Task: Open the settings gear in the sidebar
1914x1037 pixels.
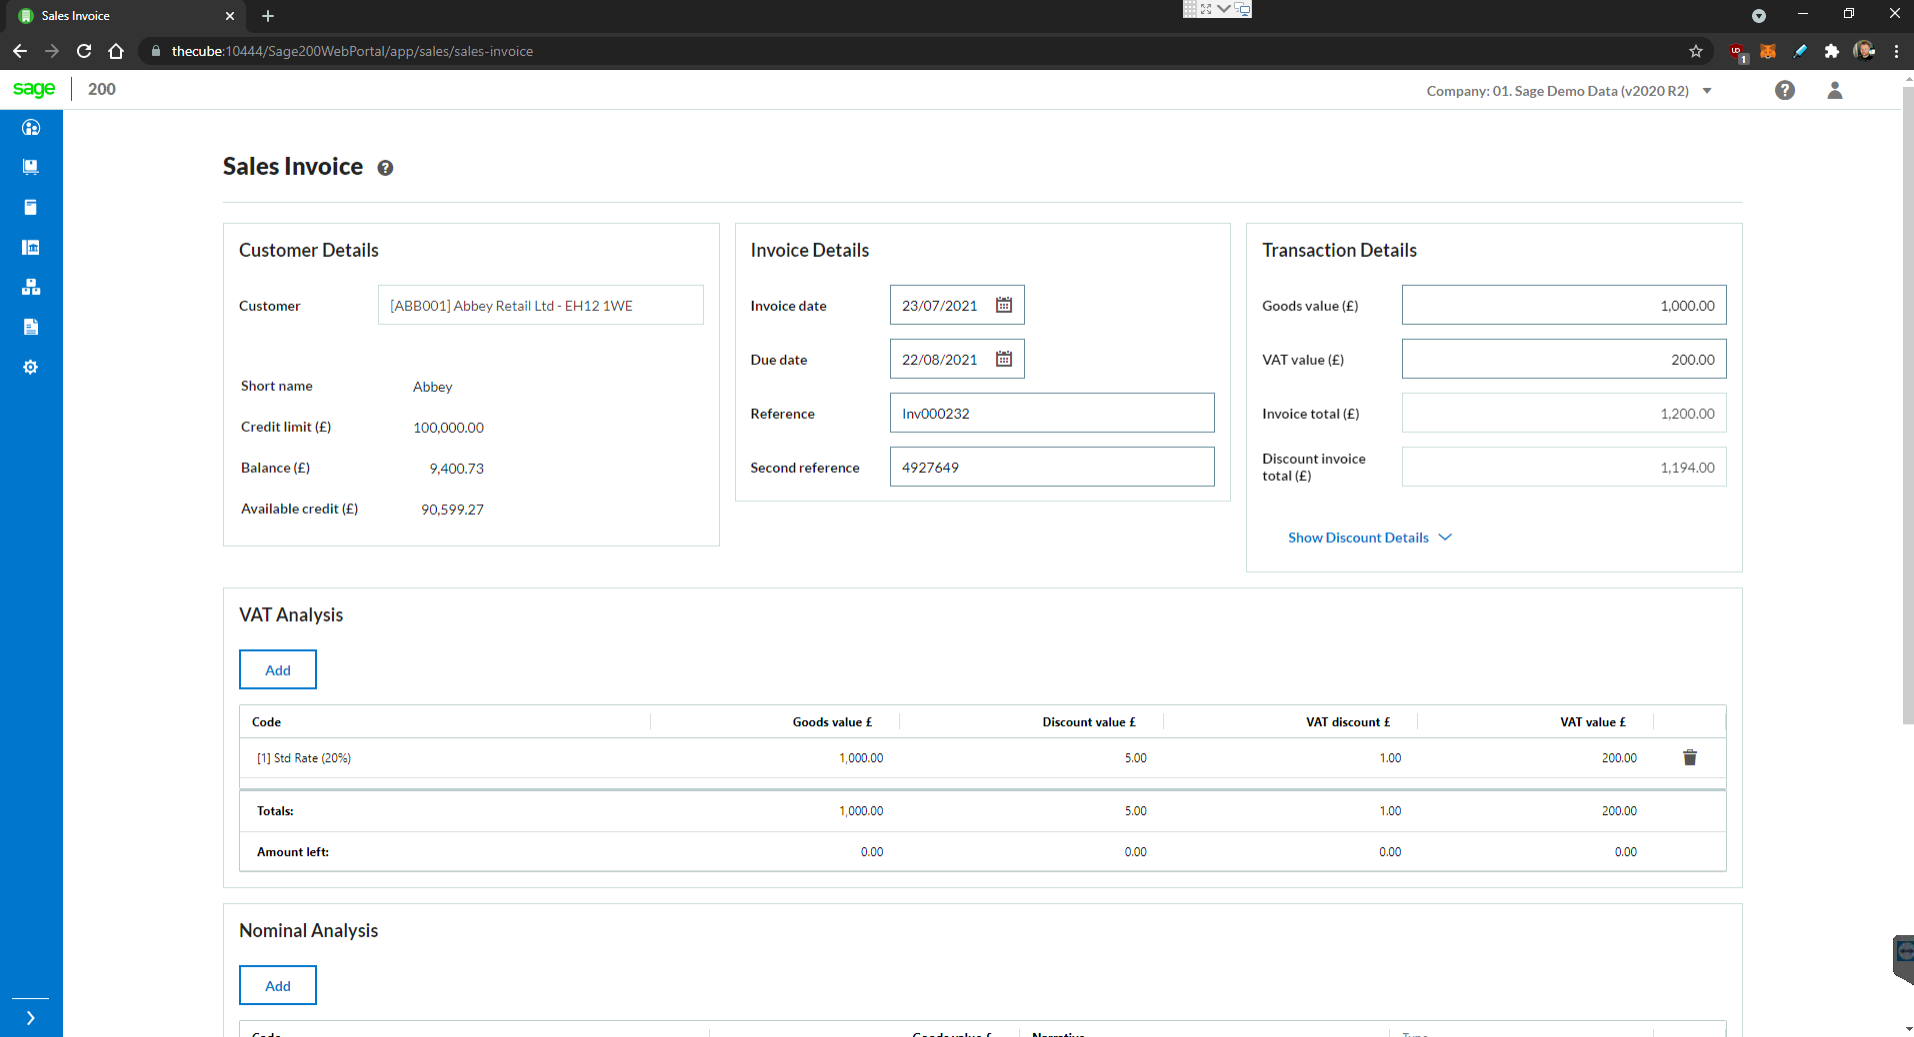Action: 31,367
